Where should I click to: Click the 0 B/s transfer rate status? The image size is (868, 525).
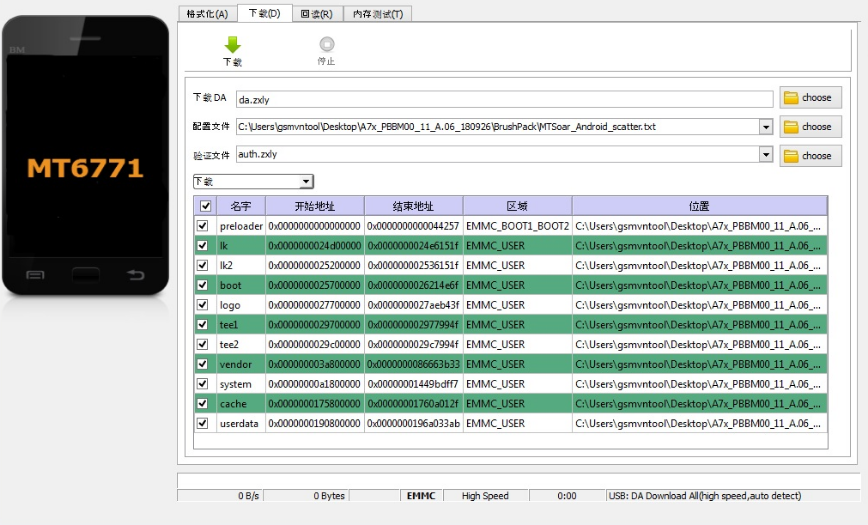click(x=220, y=496)
